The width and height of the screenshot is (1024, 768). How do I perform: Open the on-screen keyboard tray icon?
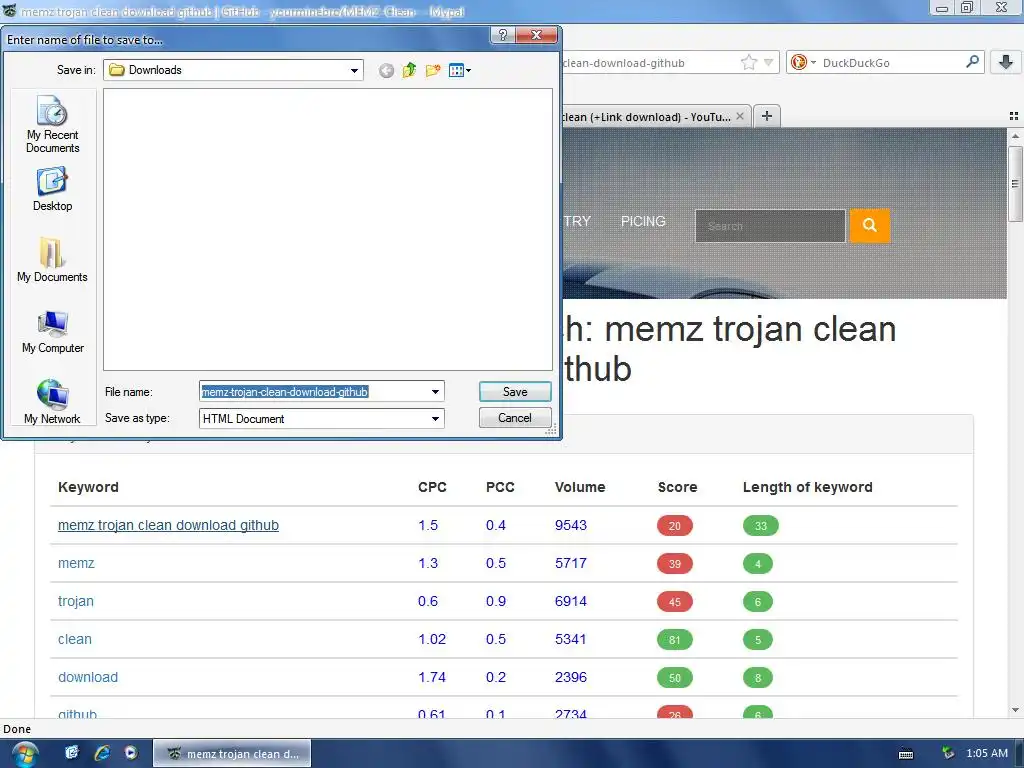906,754
